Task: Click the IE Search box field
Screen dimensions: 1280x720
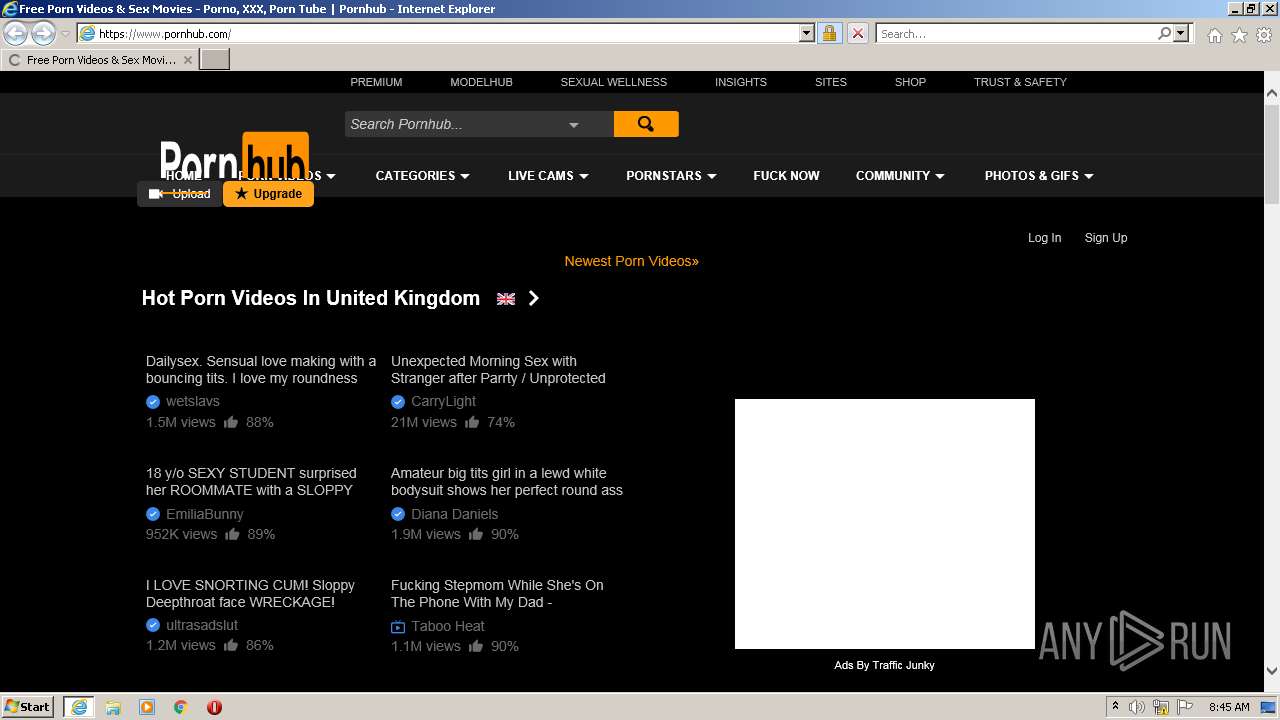Action: tap(1016, 33)
